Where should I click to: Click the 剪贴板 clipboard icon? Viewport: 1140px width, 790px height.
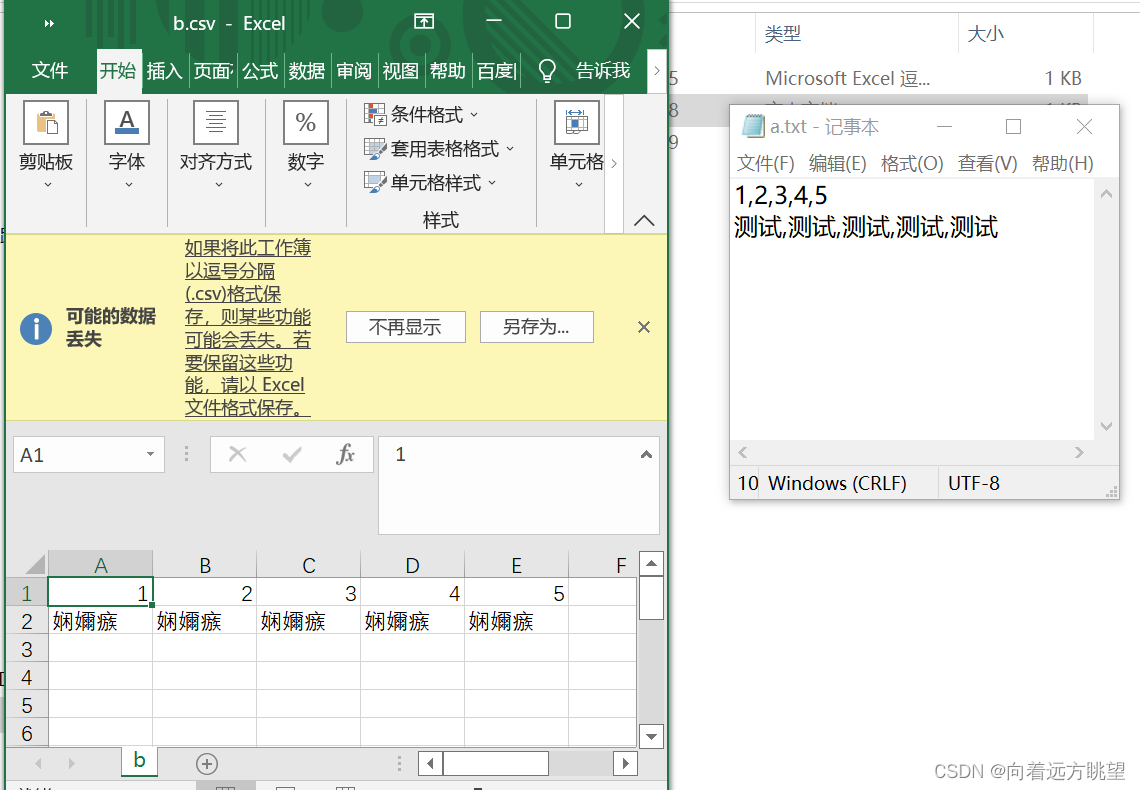(x=45, y=122)
